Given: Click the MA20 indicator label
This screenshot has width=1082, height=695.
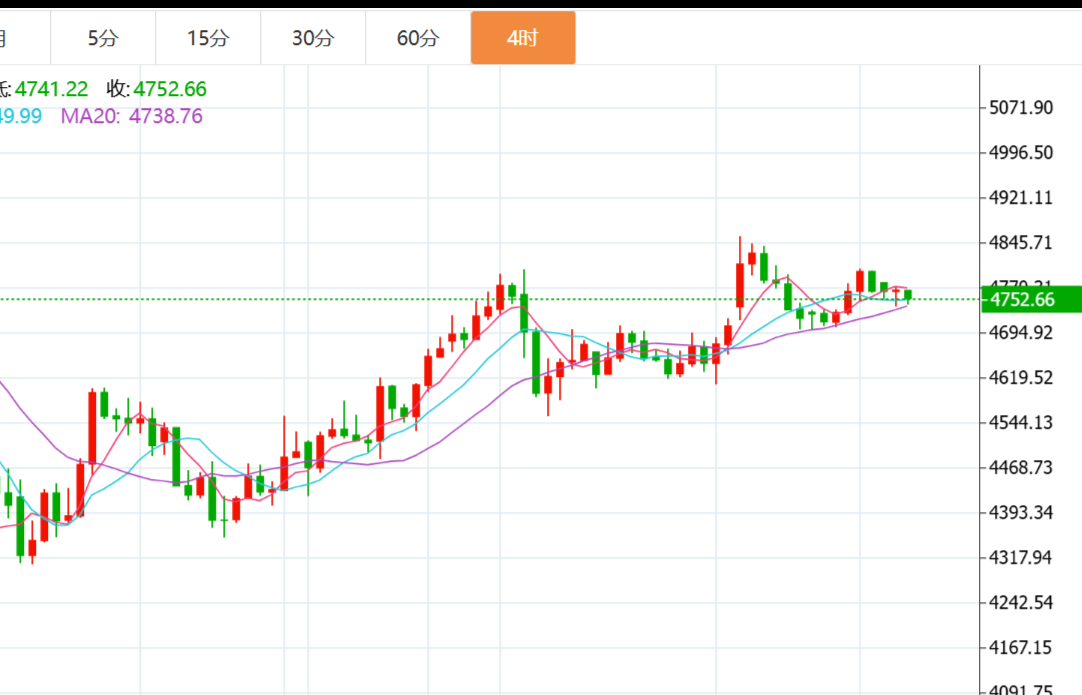Looking at the screenshot, I should [x=131, y=116].
